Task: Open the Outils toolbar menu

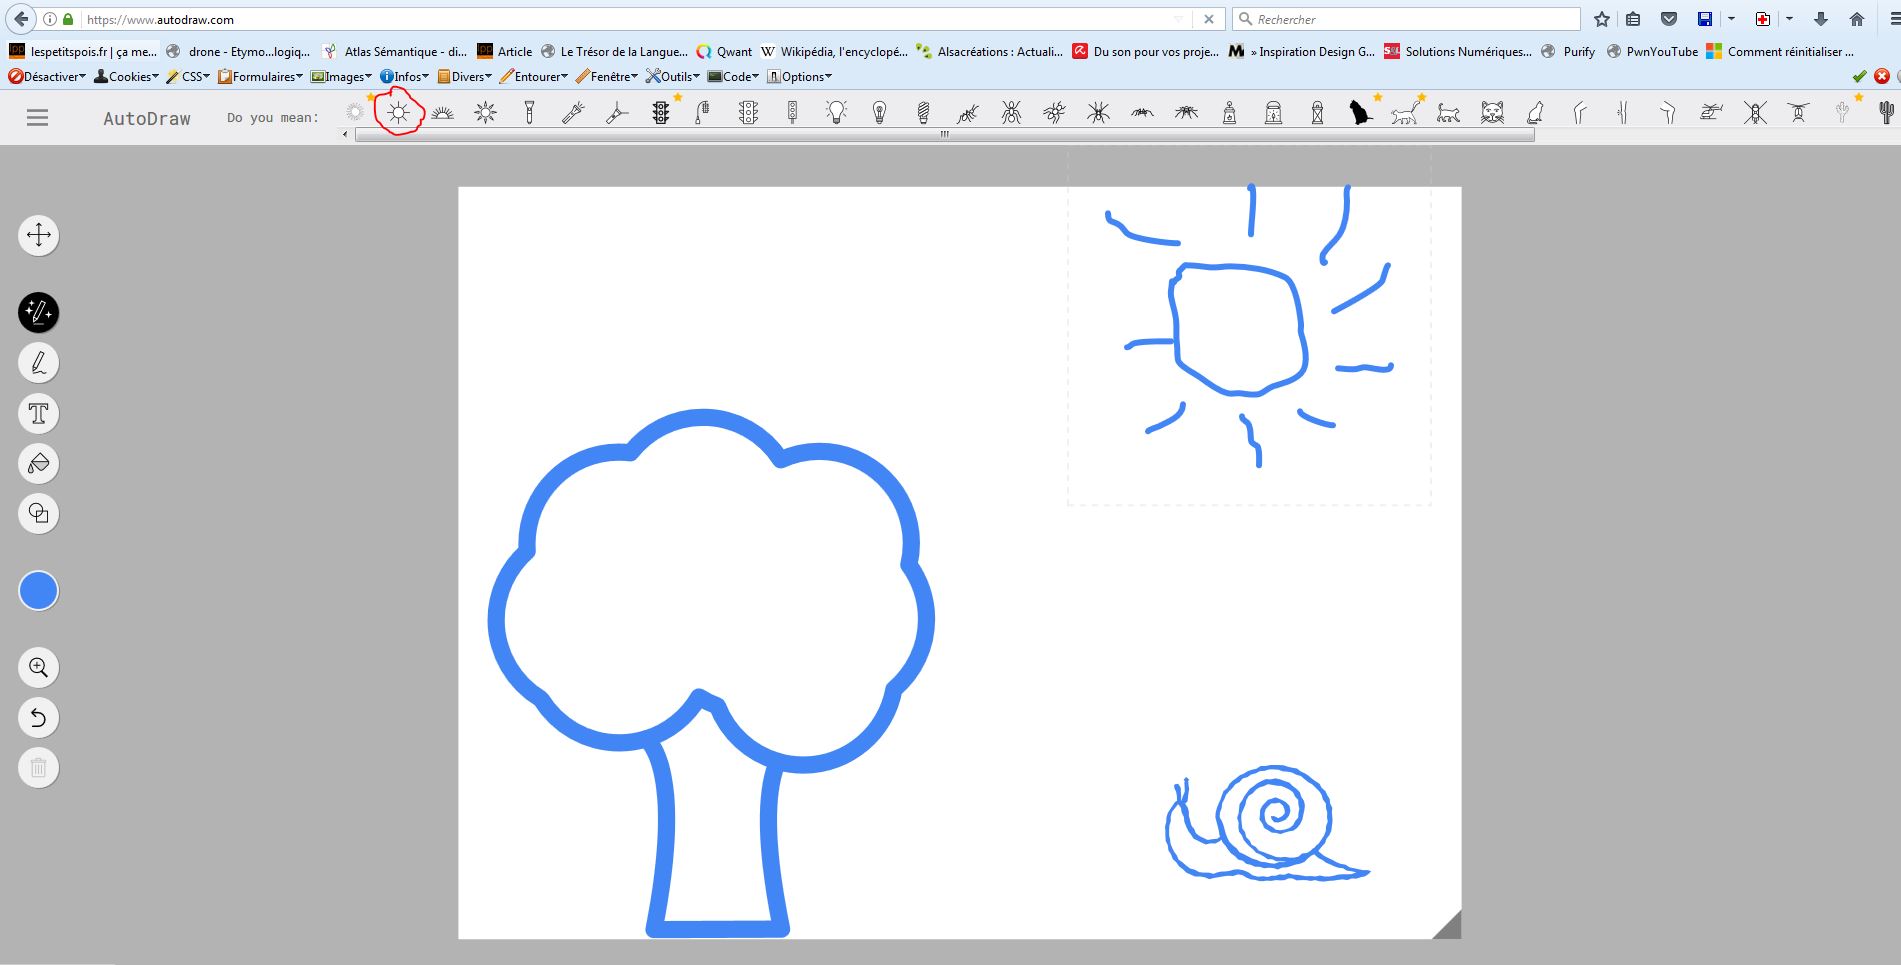Action: tap(673, 77)
